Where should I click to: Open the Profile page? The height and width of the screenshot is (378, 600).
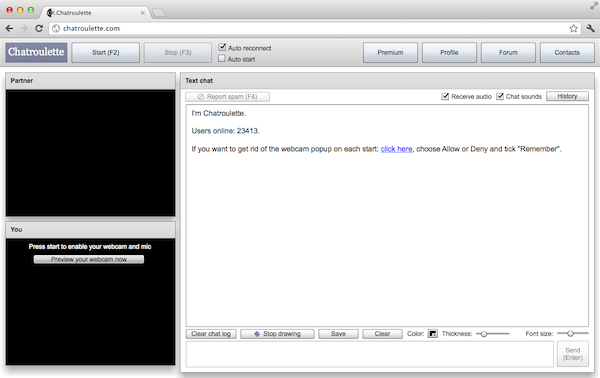pyautogui.click(x=449, y=52)
